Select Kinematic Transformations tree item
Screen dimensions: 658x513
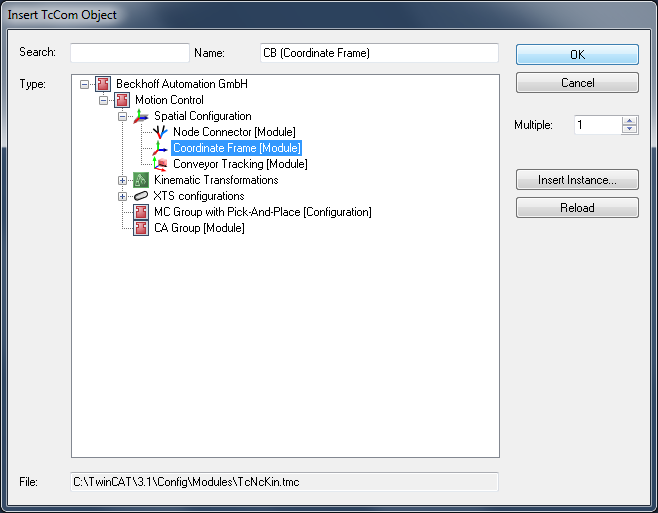216,180
